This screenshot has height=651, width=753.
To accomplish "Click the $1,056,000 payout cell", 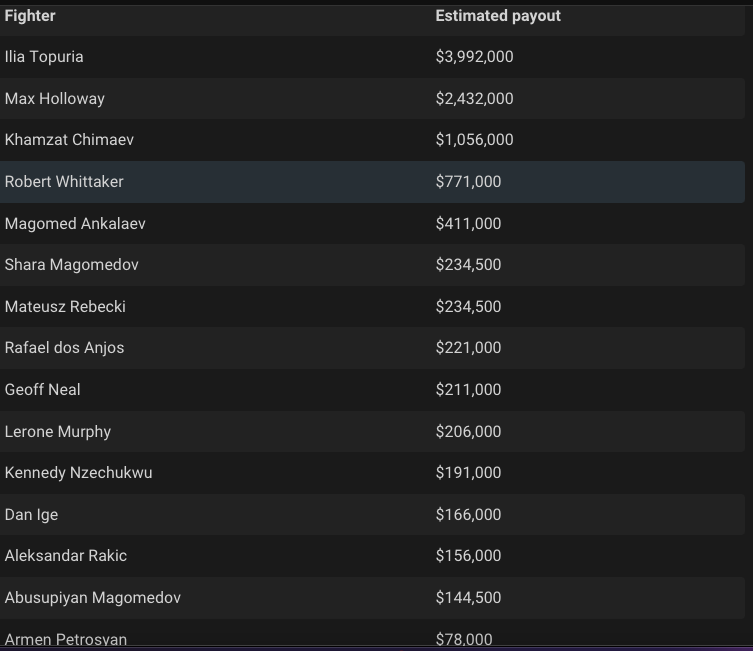I will pos(474,140).
